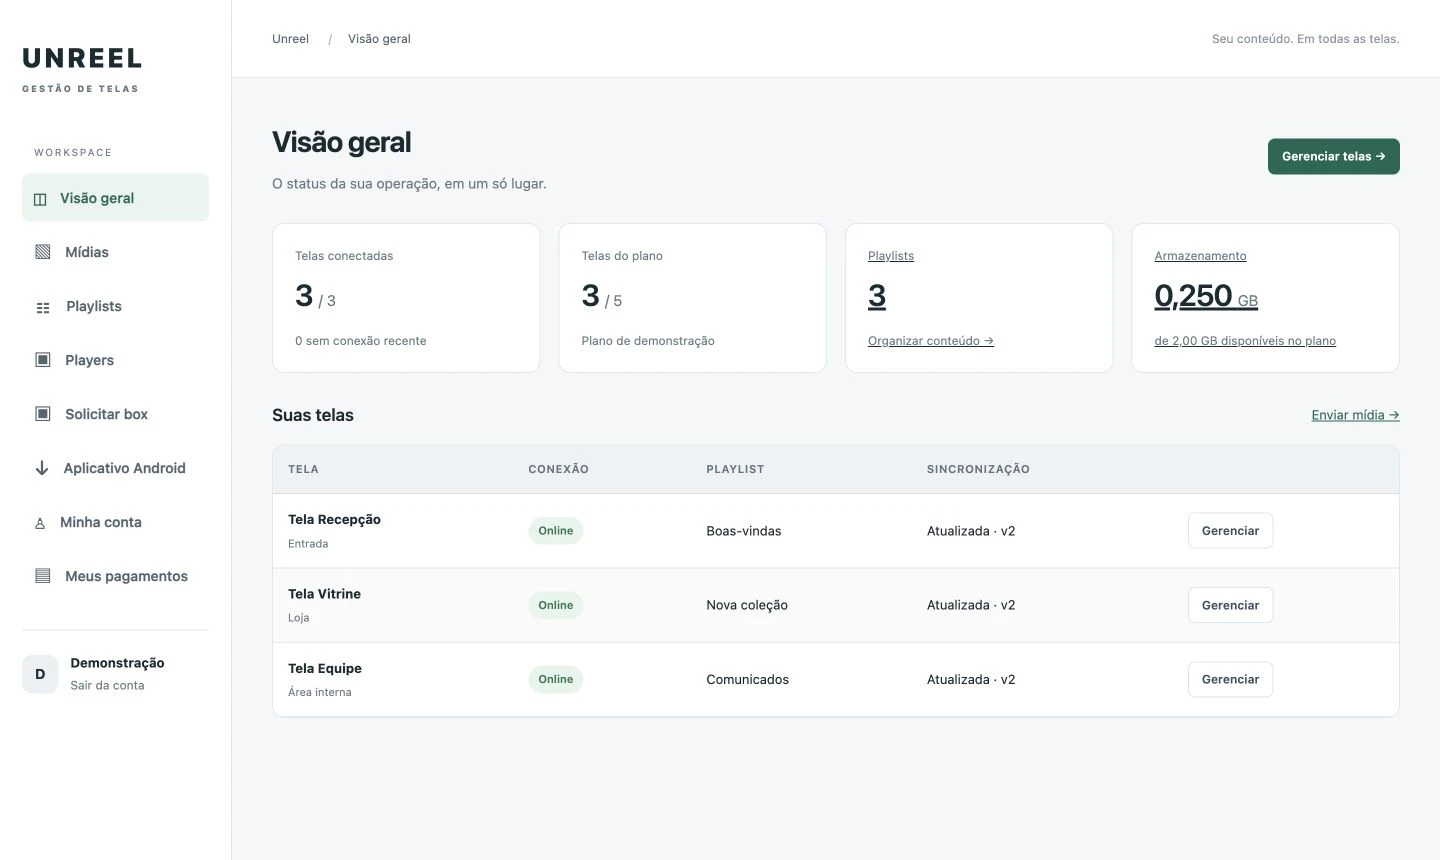Click the Organizar conteúdo link

(x=930, y=341)
